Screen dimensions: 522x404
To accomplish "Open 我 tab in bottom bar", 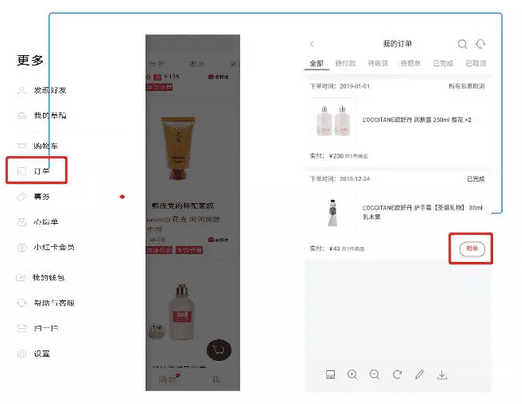I will coord(216,379).
